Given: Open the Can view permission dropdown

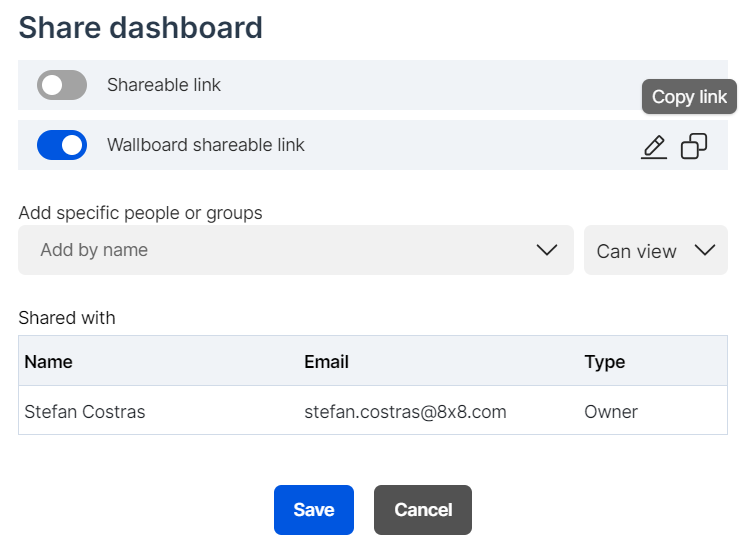Looking at the screenshot, I should coord(655,251).
